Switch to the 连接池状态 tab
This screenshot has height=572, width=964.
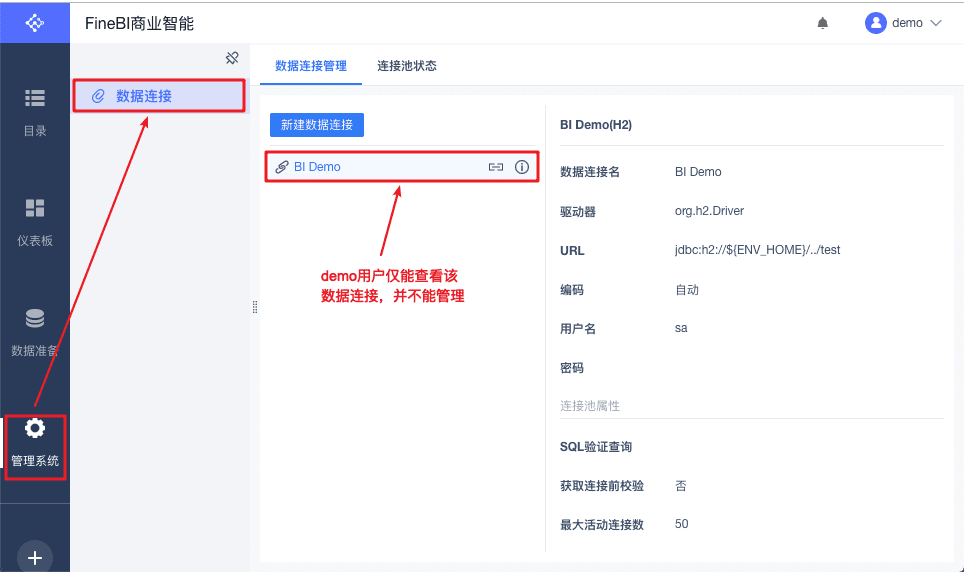[x=407, y=66]
